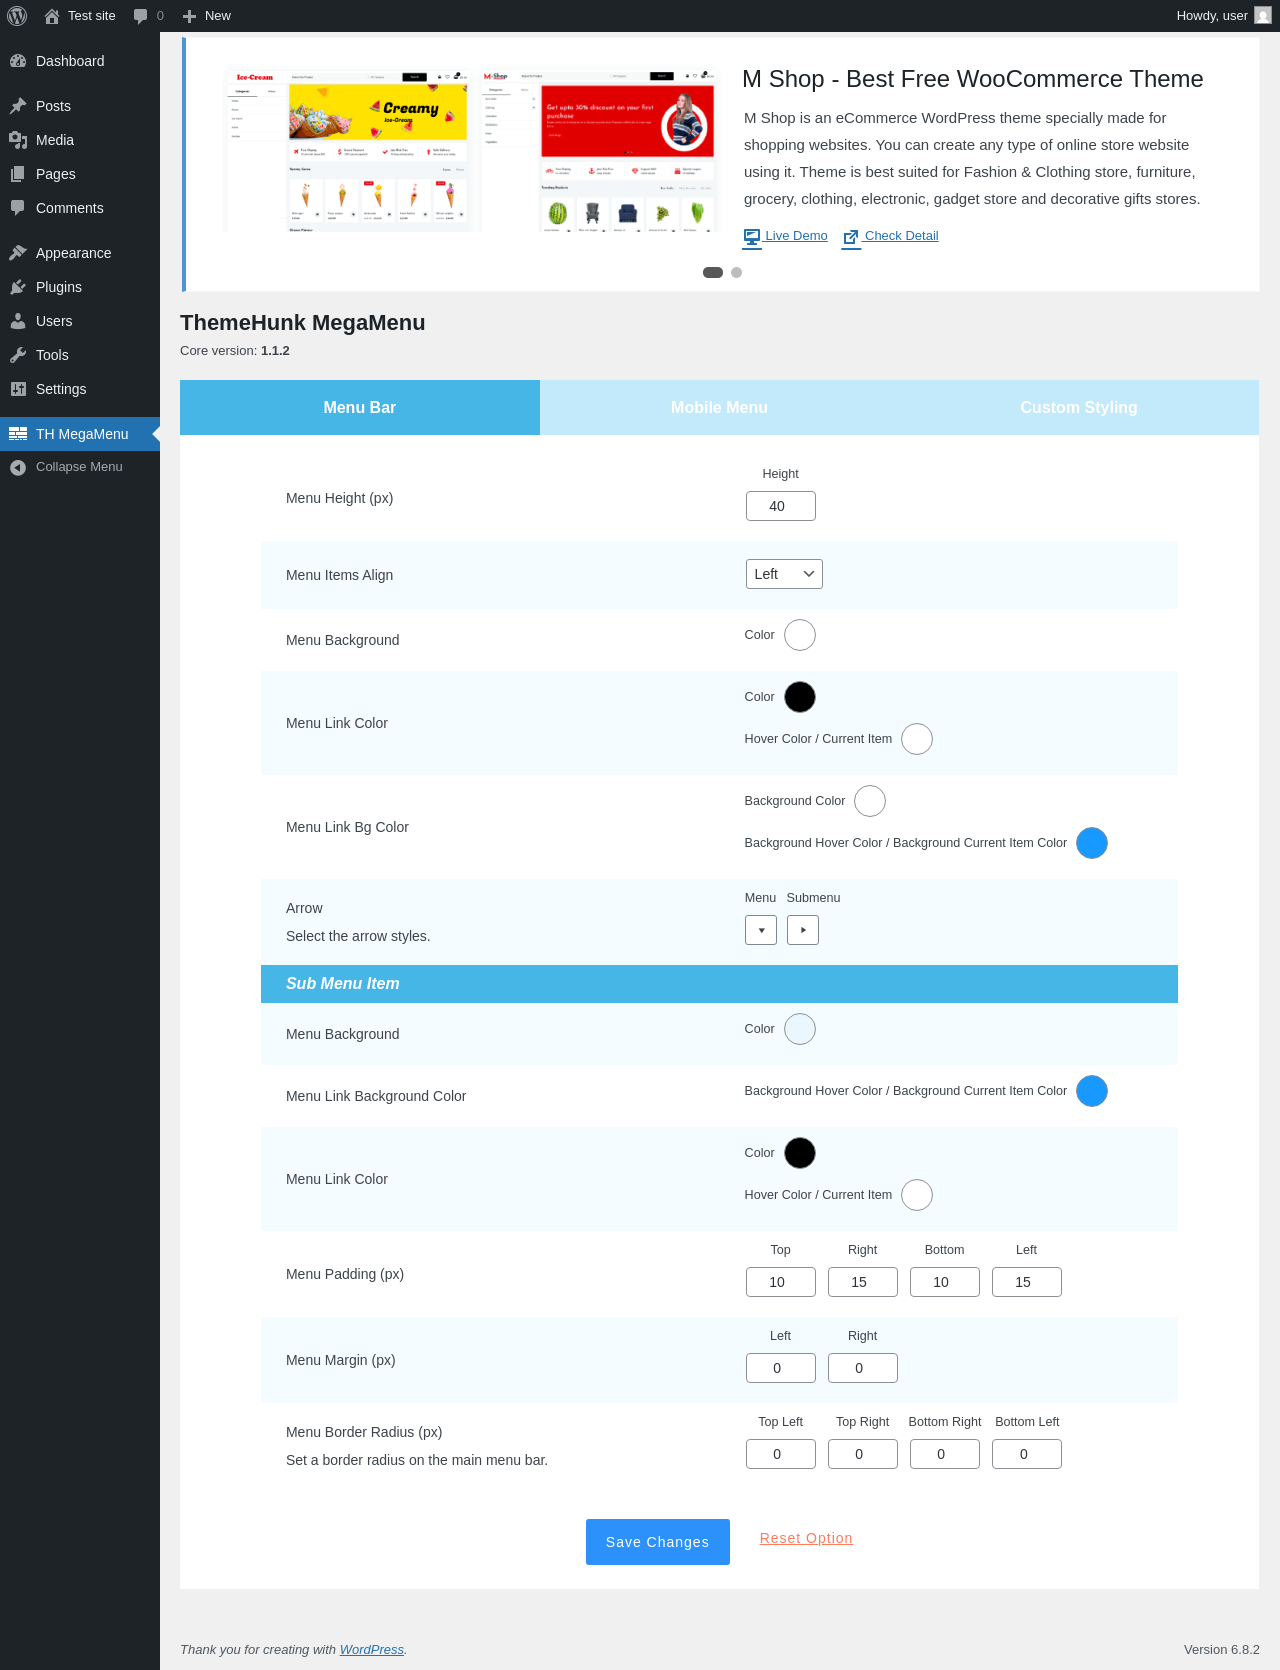Click the Border Radius Top Left input
Viewport: 1280px width, 1670px height.
click(x=781, y=1454)
